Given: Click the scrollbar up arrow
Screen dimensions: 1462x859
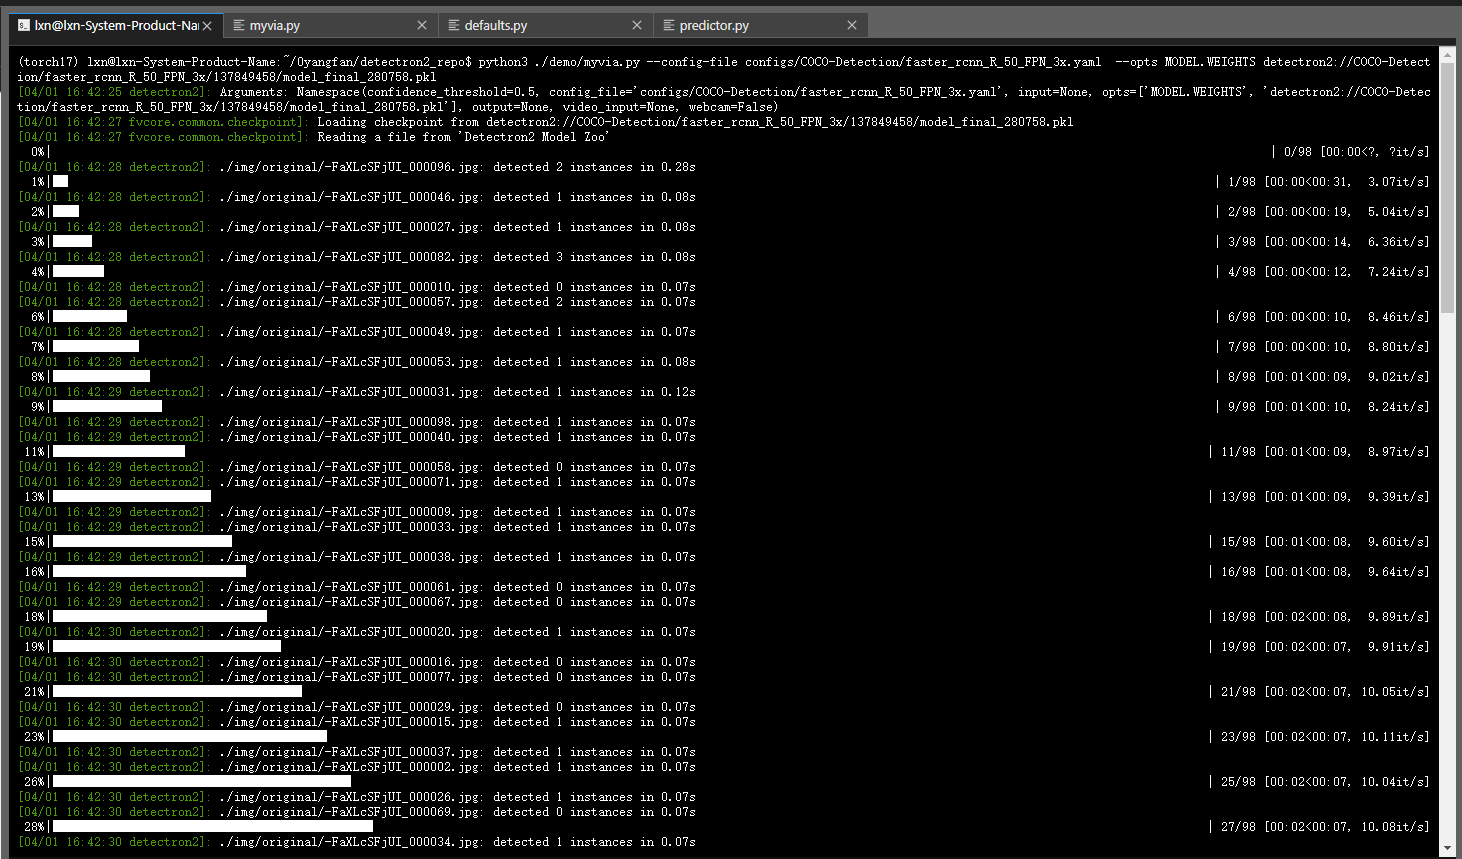Looking at the screenshot, I should 1448,53.
